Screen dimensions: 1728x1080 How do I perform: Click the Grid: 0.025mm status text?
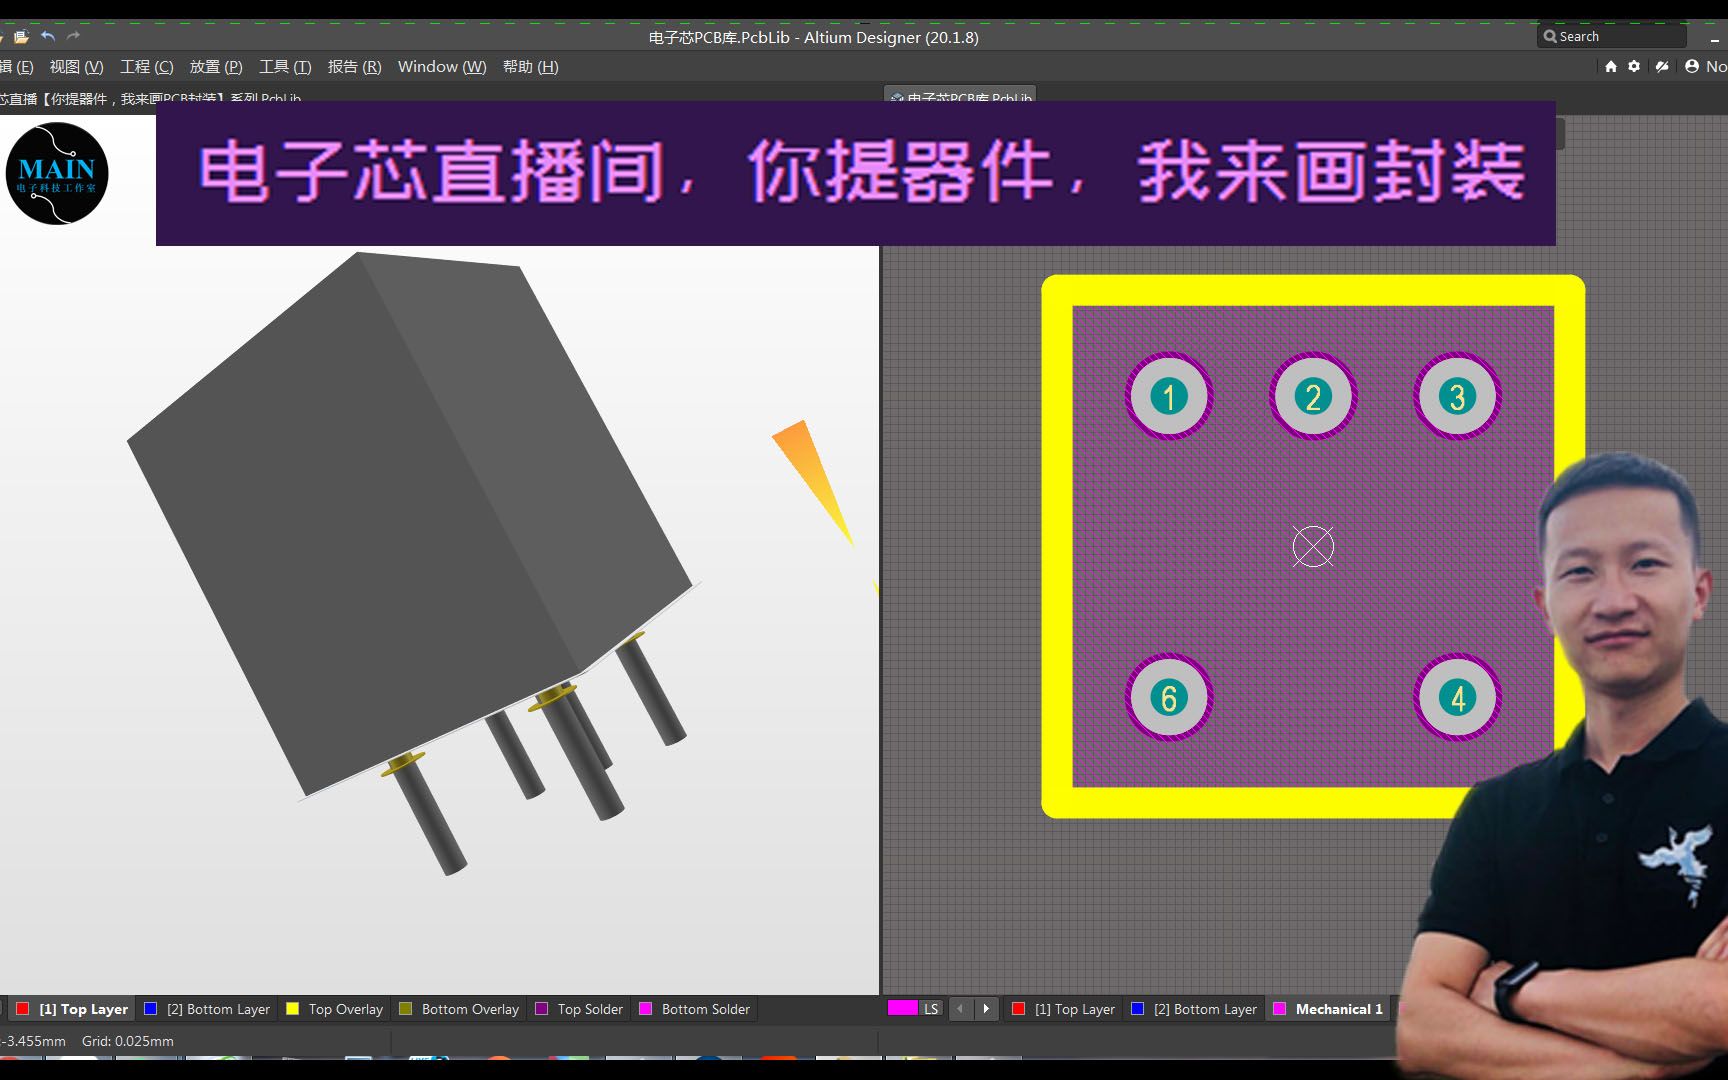pyautogui.click(x=128, y=1041)
